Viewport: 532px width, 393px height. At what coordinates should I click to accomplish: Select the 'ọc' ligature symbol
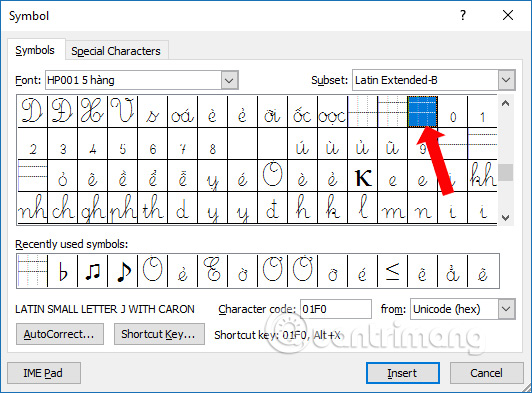332,111
